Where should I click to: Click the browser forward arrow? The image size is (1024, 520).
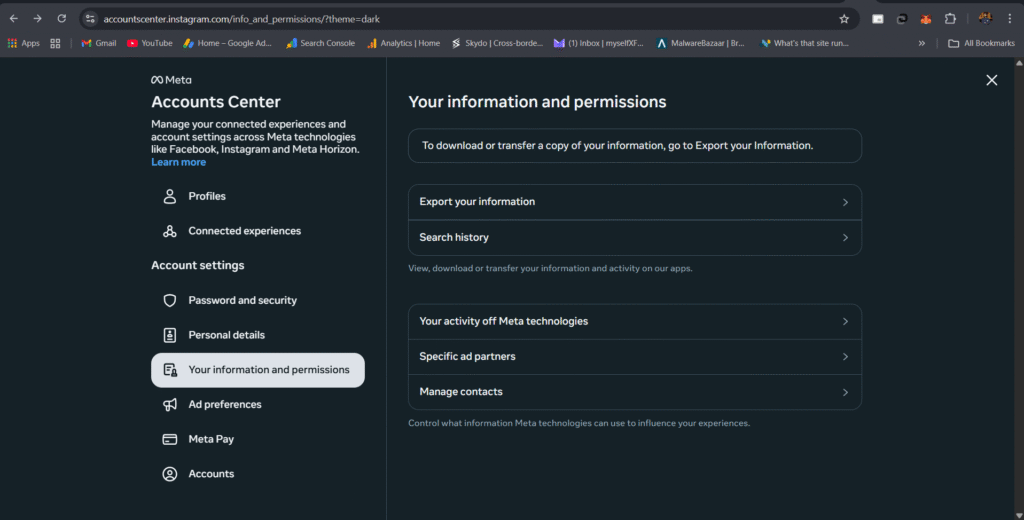(37, 19)
